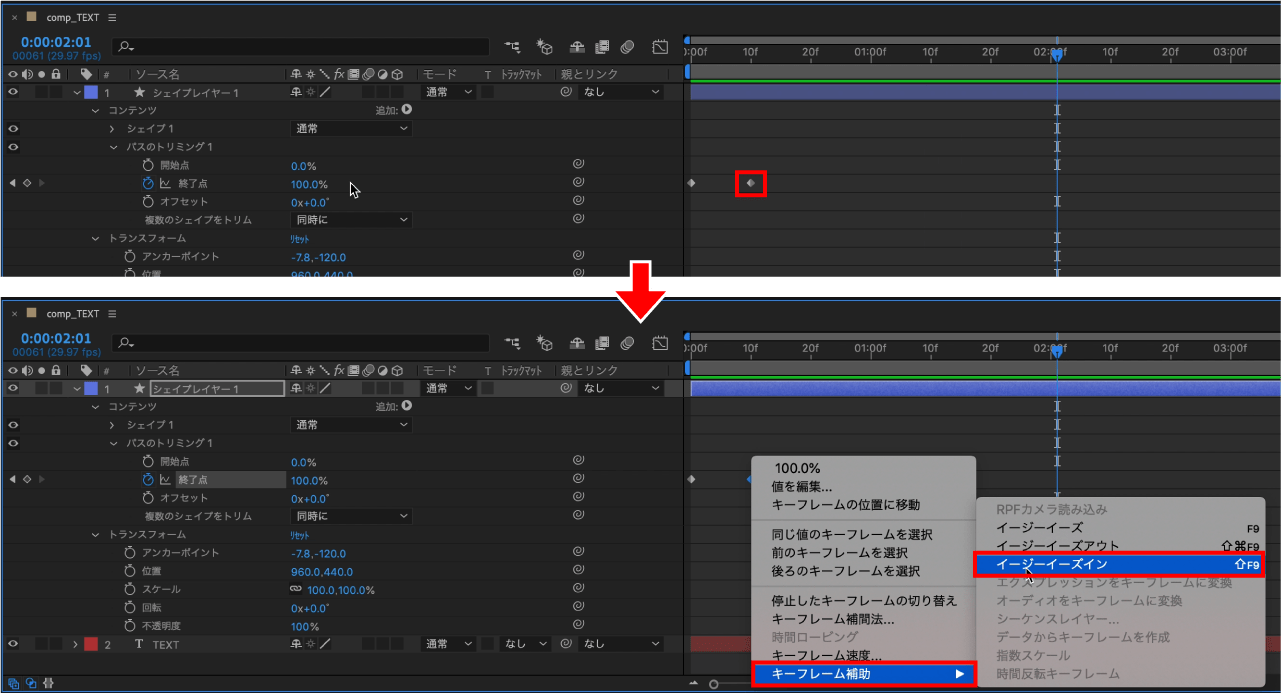Toggle the shy layers icon in upper panel
The width and height of the screenshot is (1281, 694).
tap(577, 47)
